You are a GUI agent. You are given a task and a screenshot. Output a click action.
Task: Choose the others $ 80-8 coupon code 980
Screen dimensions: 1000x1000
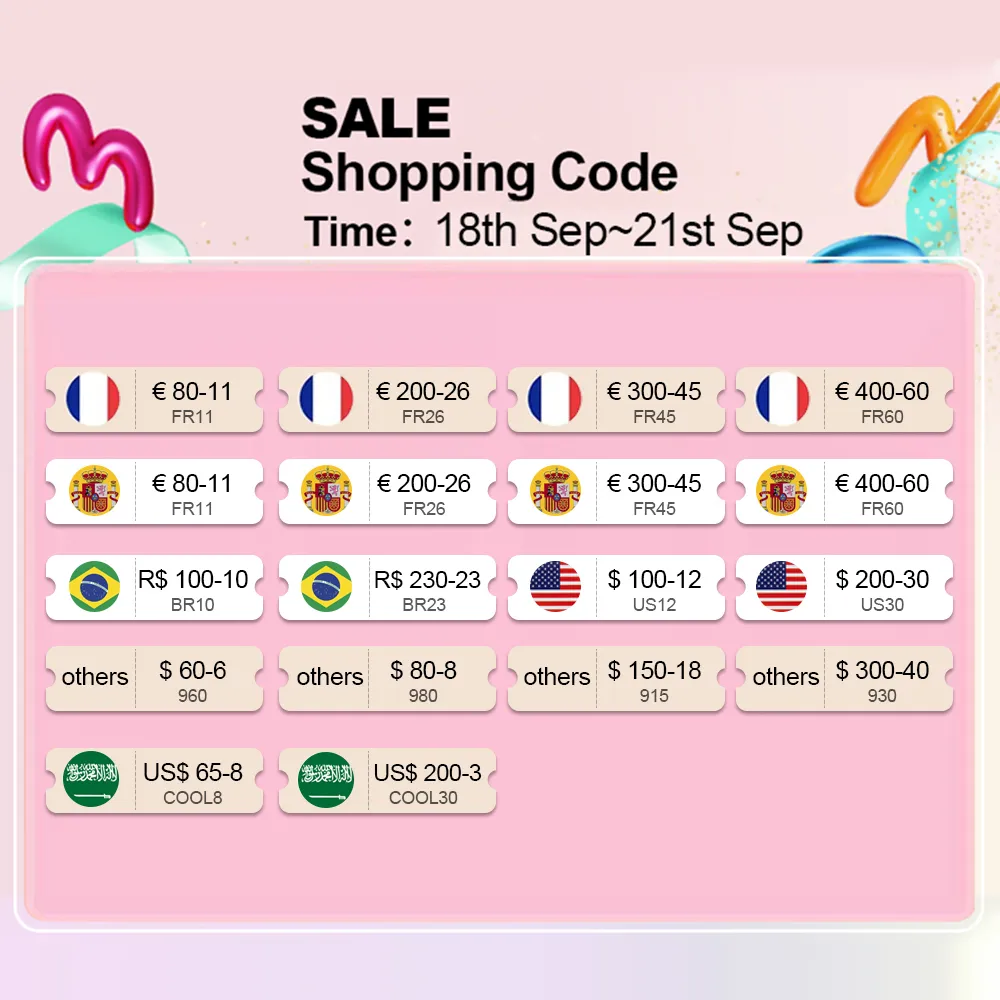point(387,679)
